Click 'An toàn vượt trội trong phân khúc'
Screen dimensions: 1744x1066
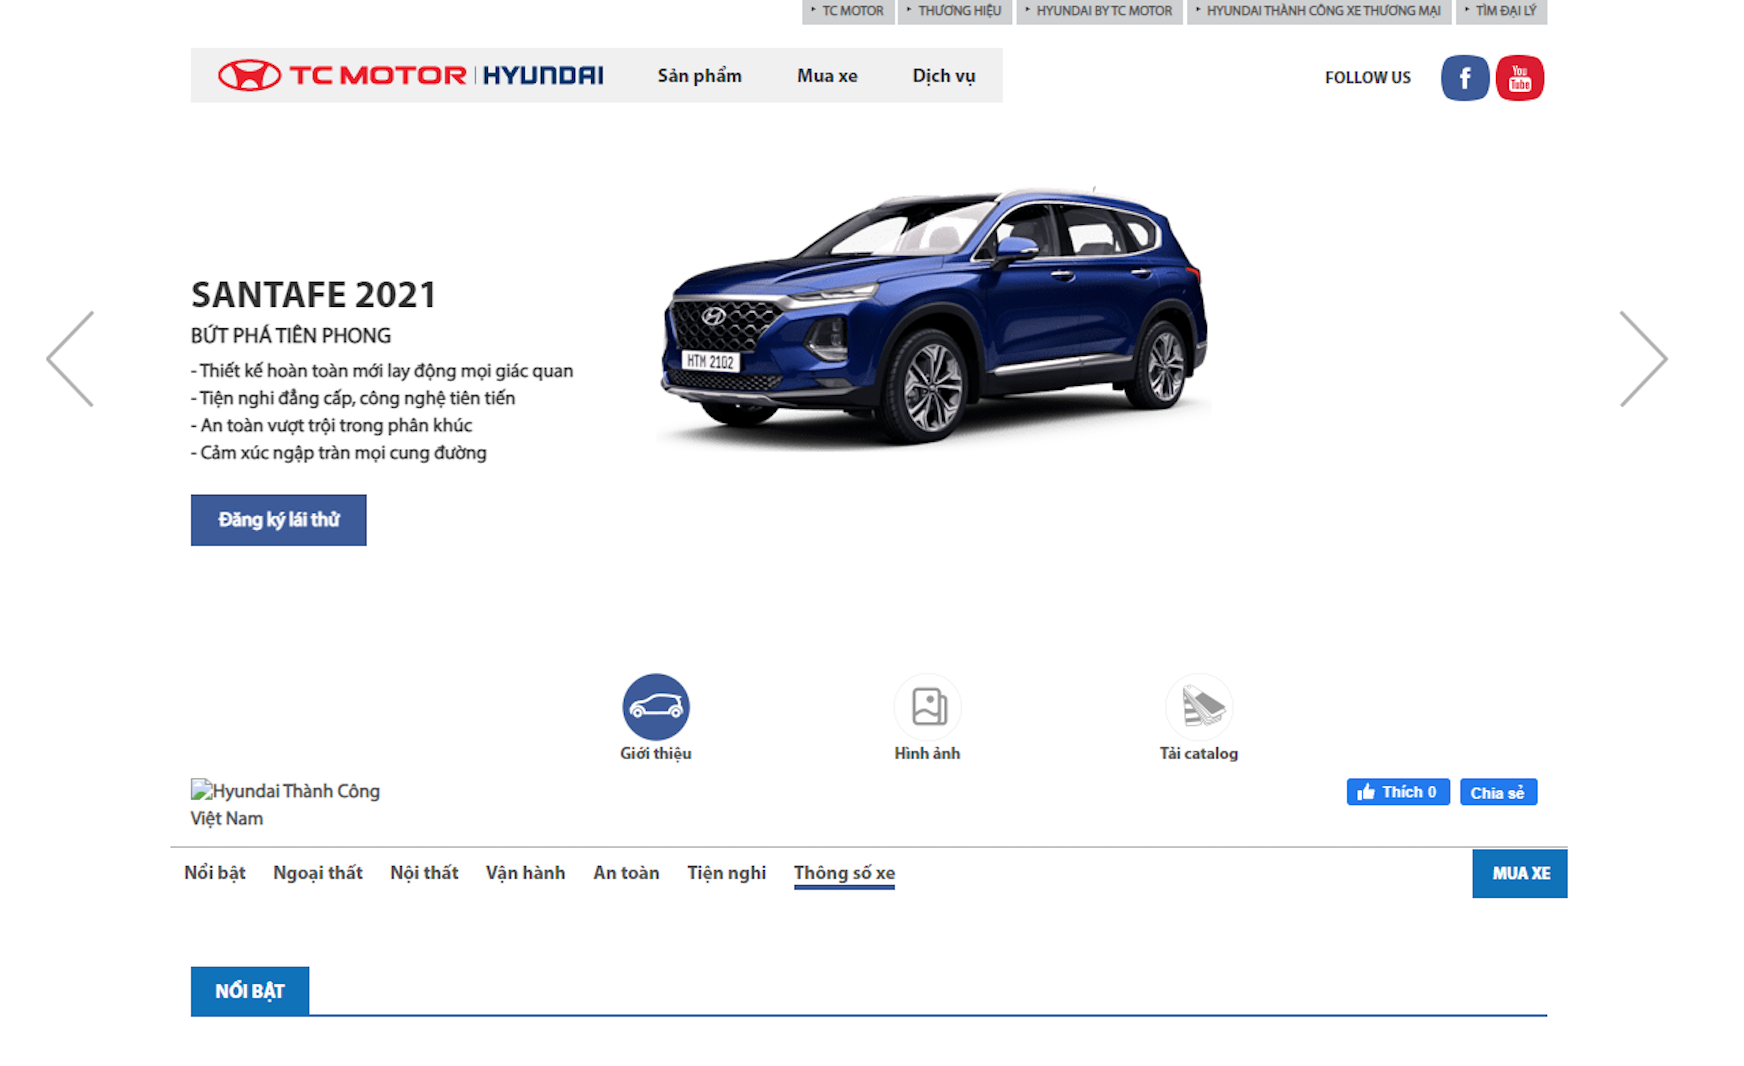click(331, 425)
